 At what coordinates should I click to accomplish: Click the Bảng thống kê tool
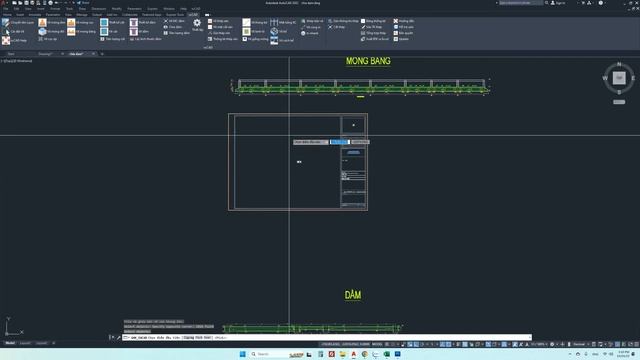(373, 21)
